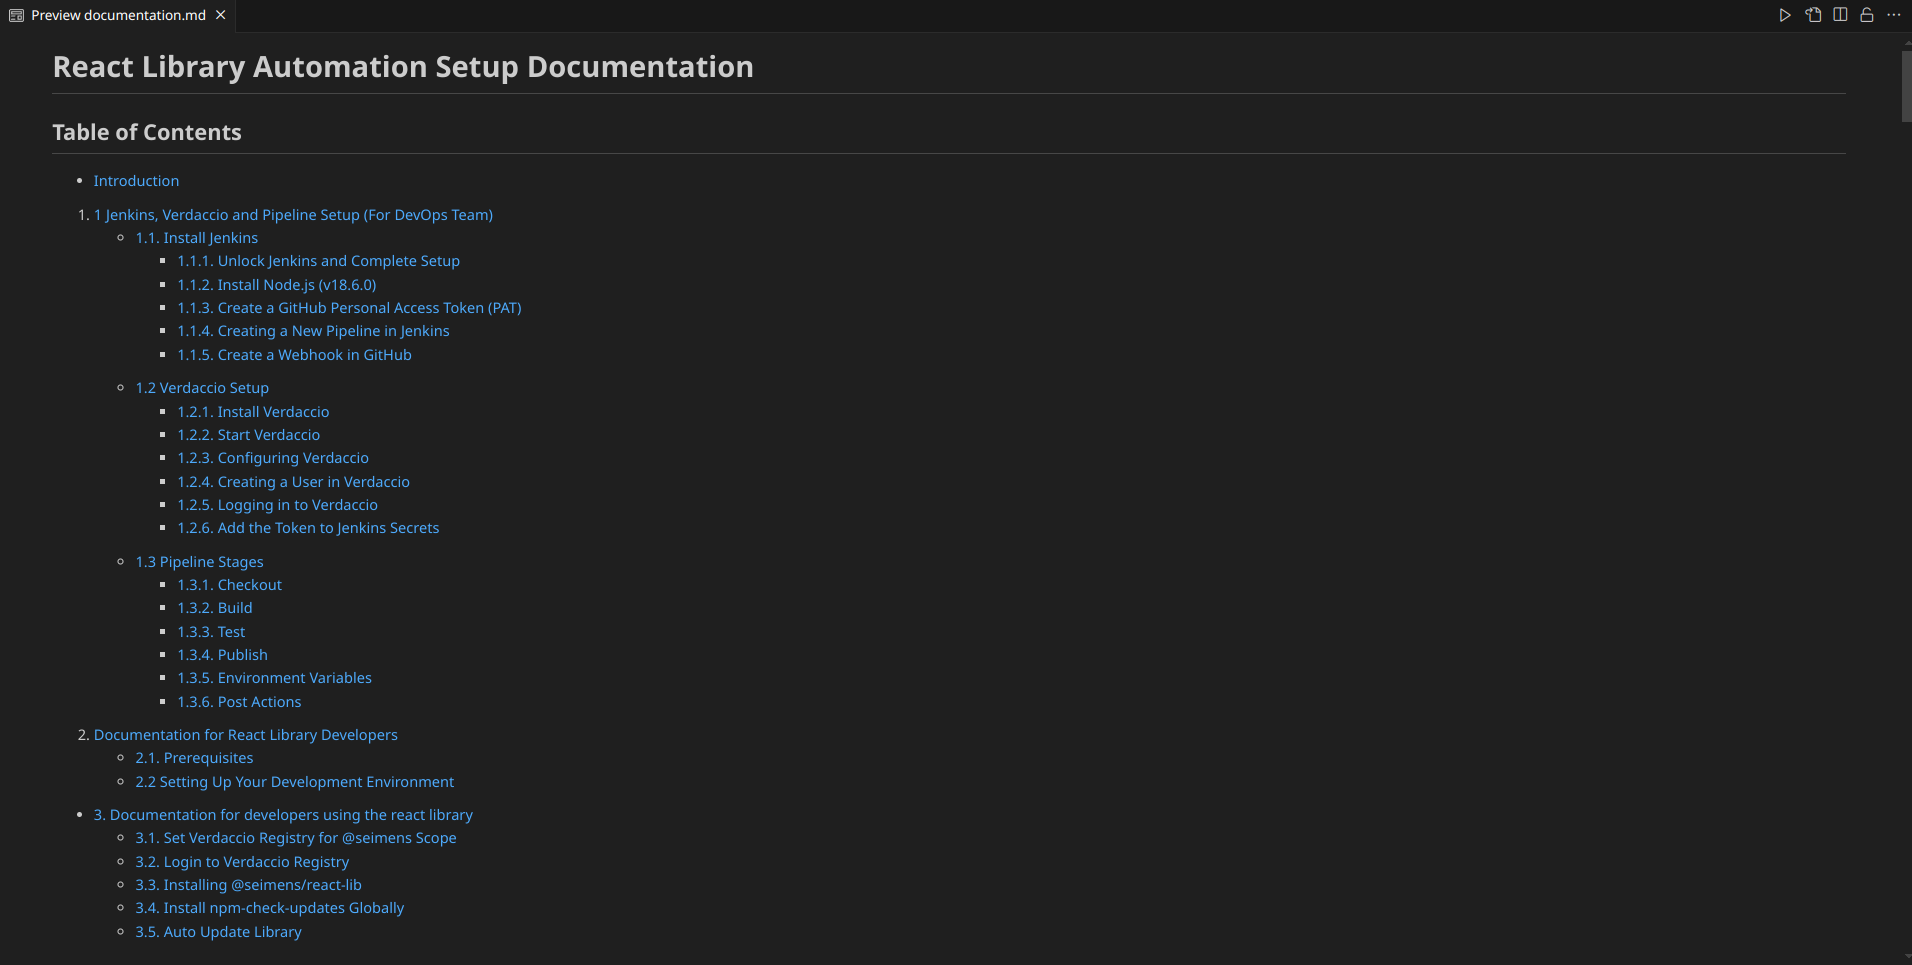Split the editor with the split icon
The width and height of the screenshot is (1912, 965).
coord(1840,15)
